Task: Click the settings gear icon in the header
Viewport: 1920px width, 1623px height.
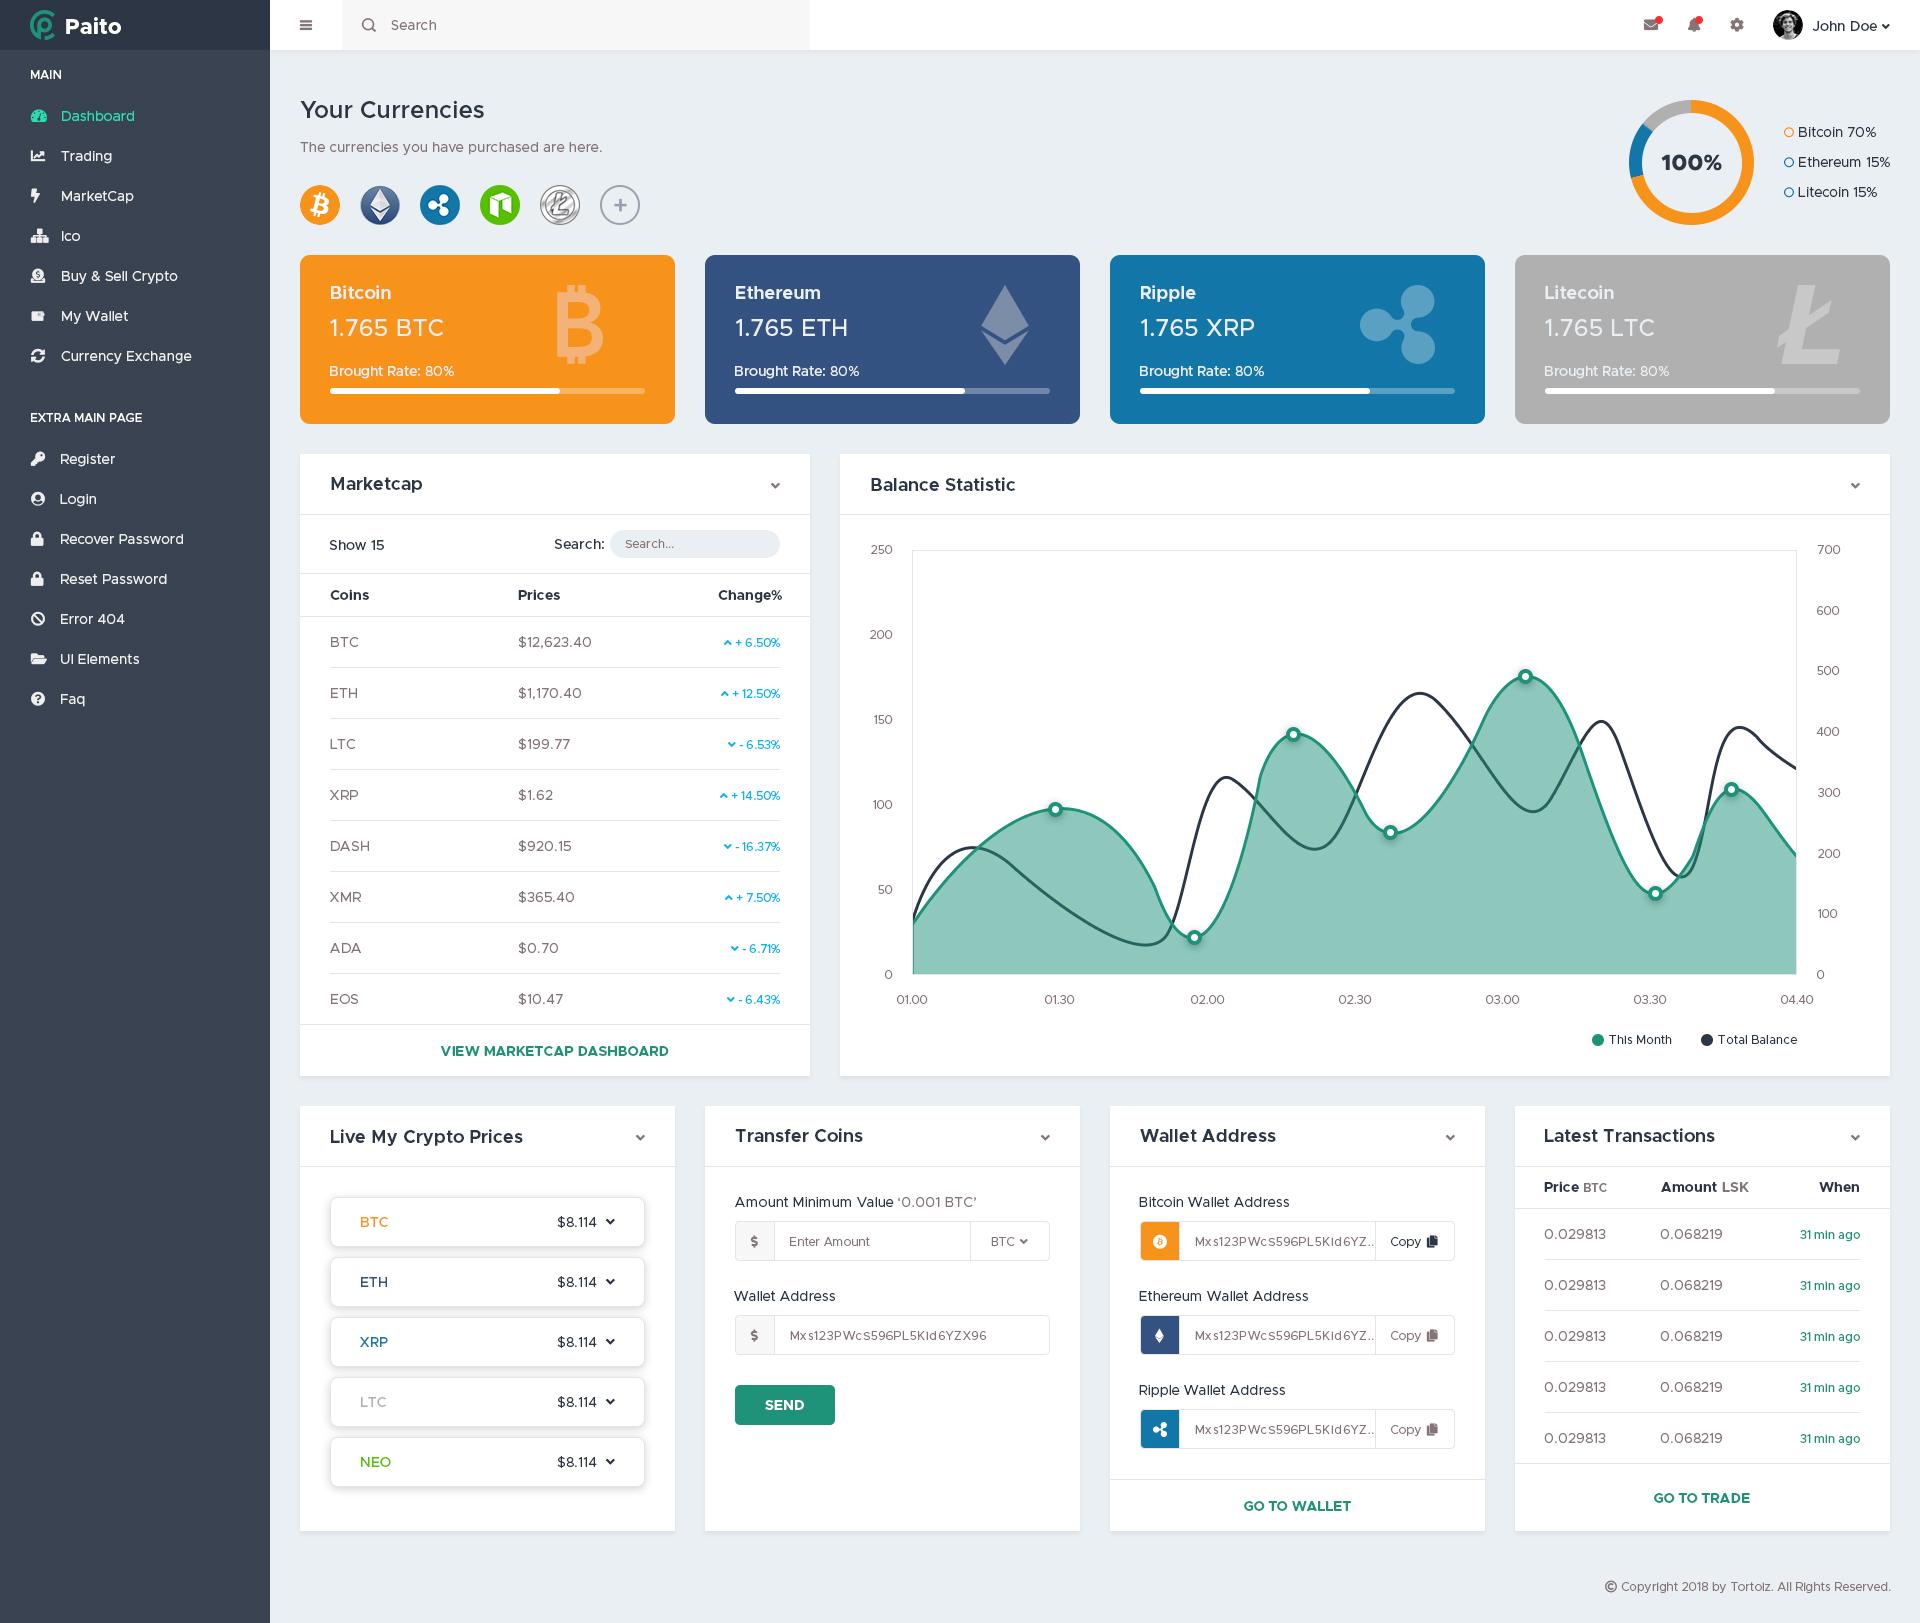Action: point(1737,25)
